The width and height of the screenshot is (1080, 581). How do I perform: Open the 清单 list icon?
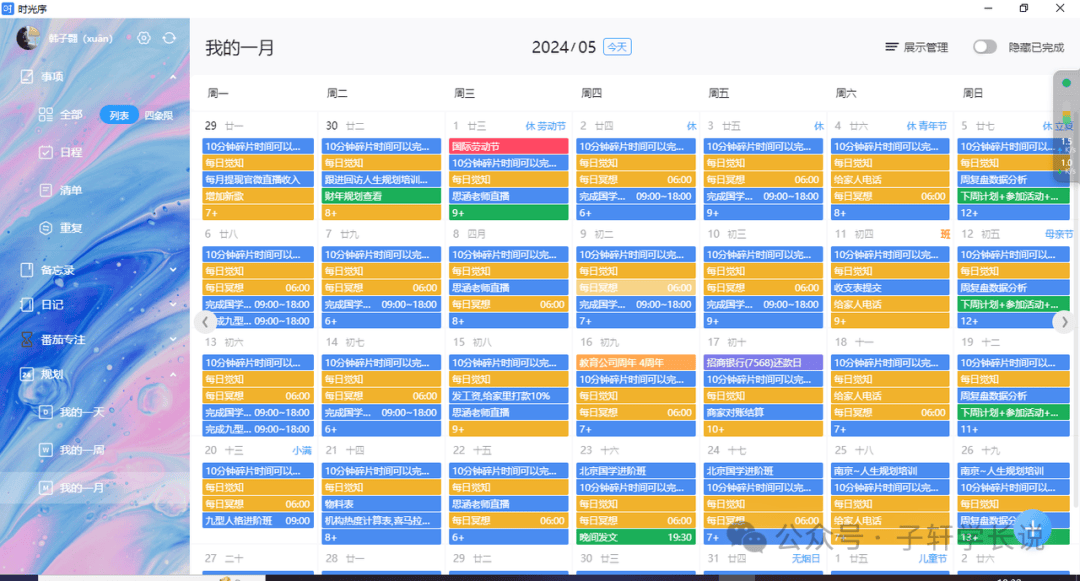click(45, 190)
